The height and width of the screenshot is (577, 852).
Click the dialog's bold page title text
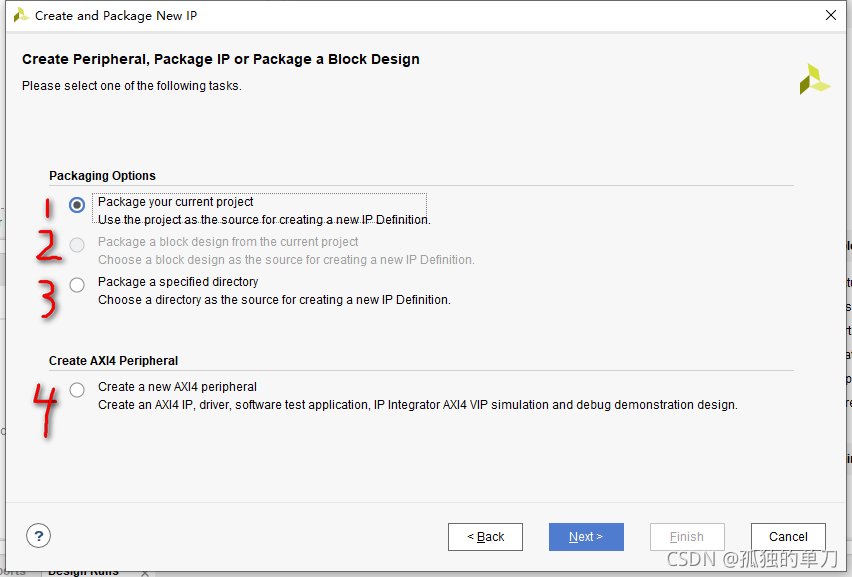click(221, 60)
